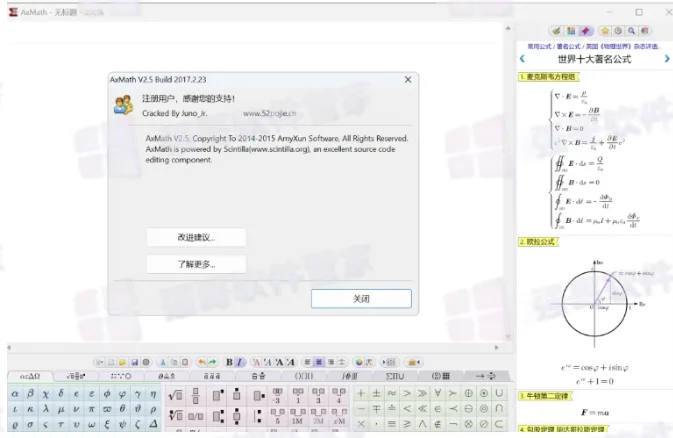This screenshot has height=438, width=673.
Task: Open the www.52pojie.cn link
Action: coord(270,113)
